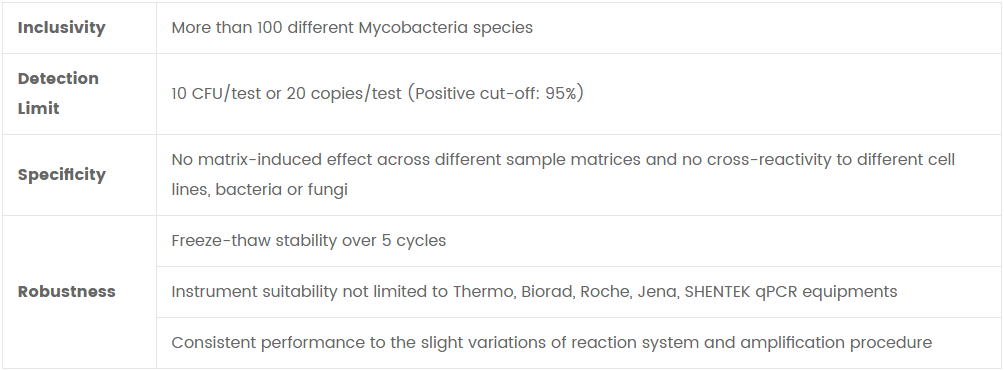Click text 'More than 100 different Mycobacteria species'
The height and width of the screenshot is (371, 1004).
point(352,28)
